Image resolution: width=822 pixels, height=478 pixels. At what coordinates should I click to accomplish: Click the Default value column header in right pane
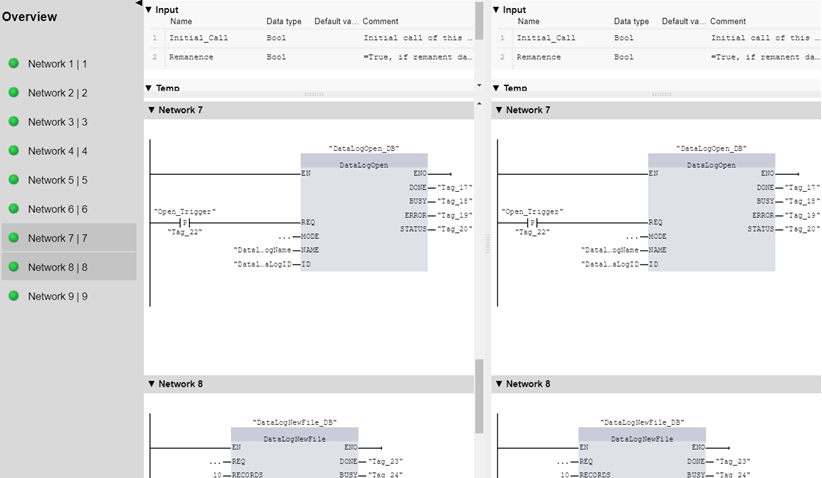coord(684,21)
